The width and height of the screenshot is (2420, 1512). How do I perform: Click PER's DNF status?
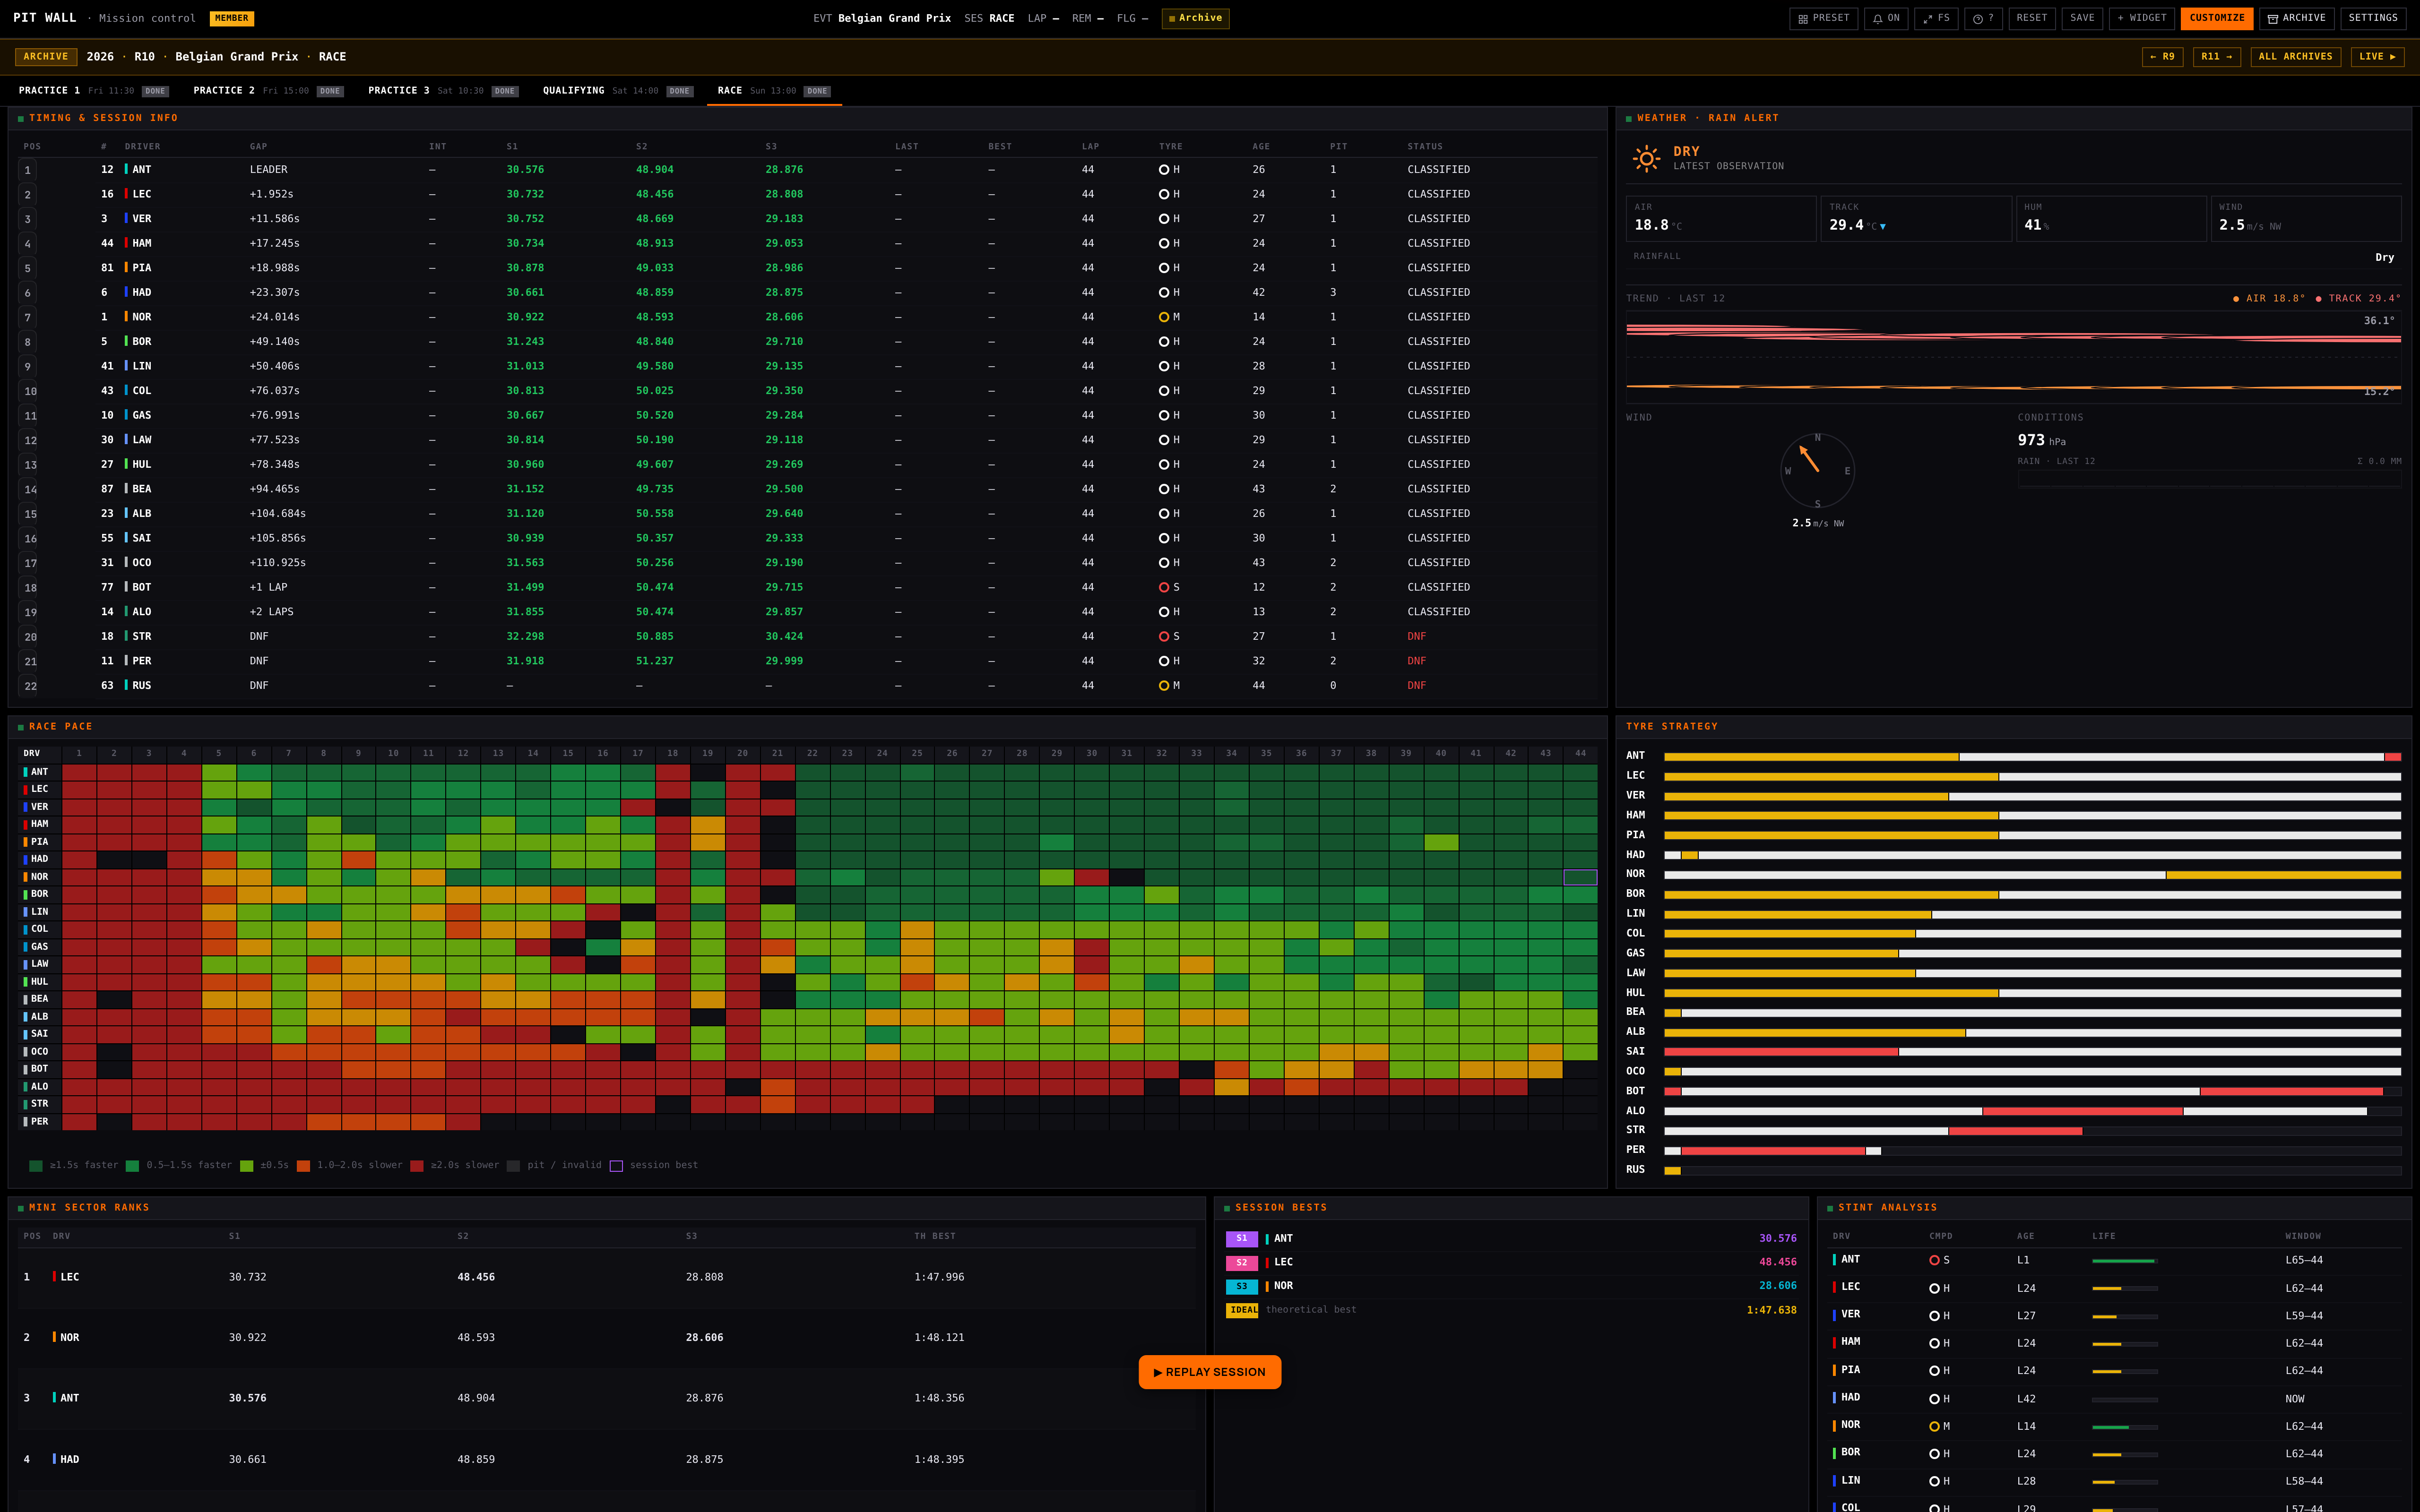click(1416, 661)
